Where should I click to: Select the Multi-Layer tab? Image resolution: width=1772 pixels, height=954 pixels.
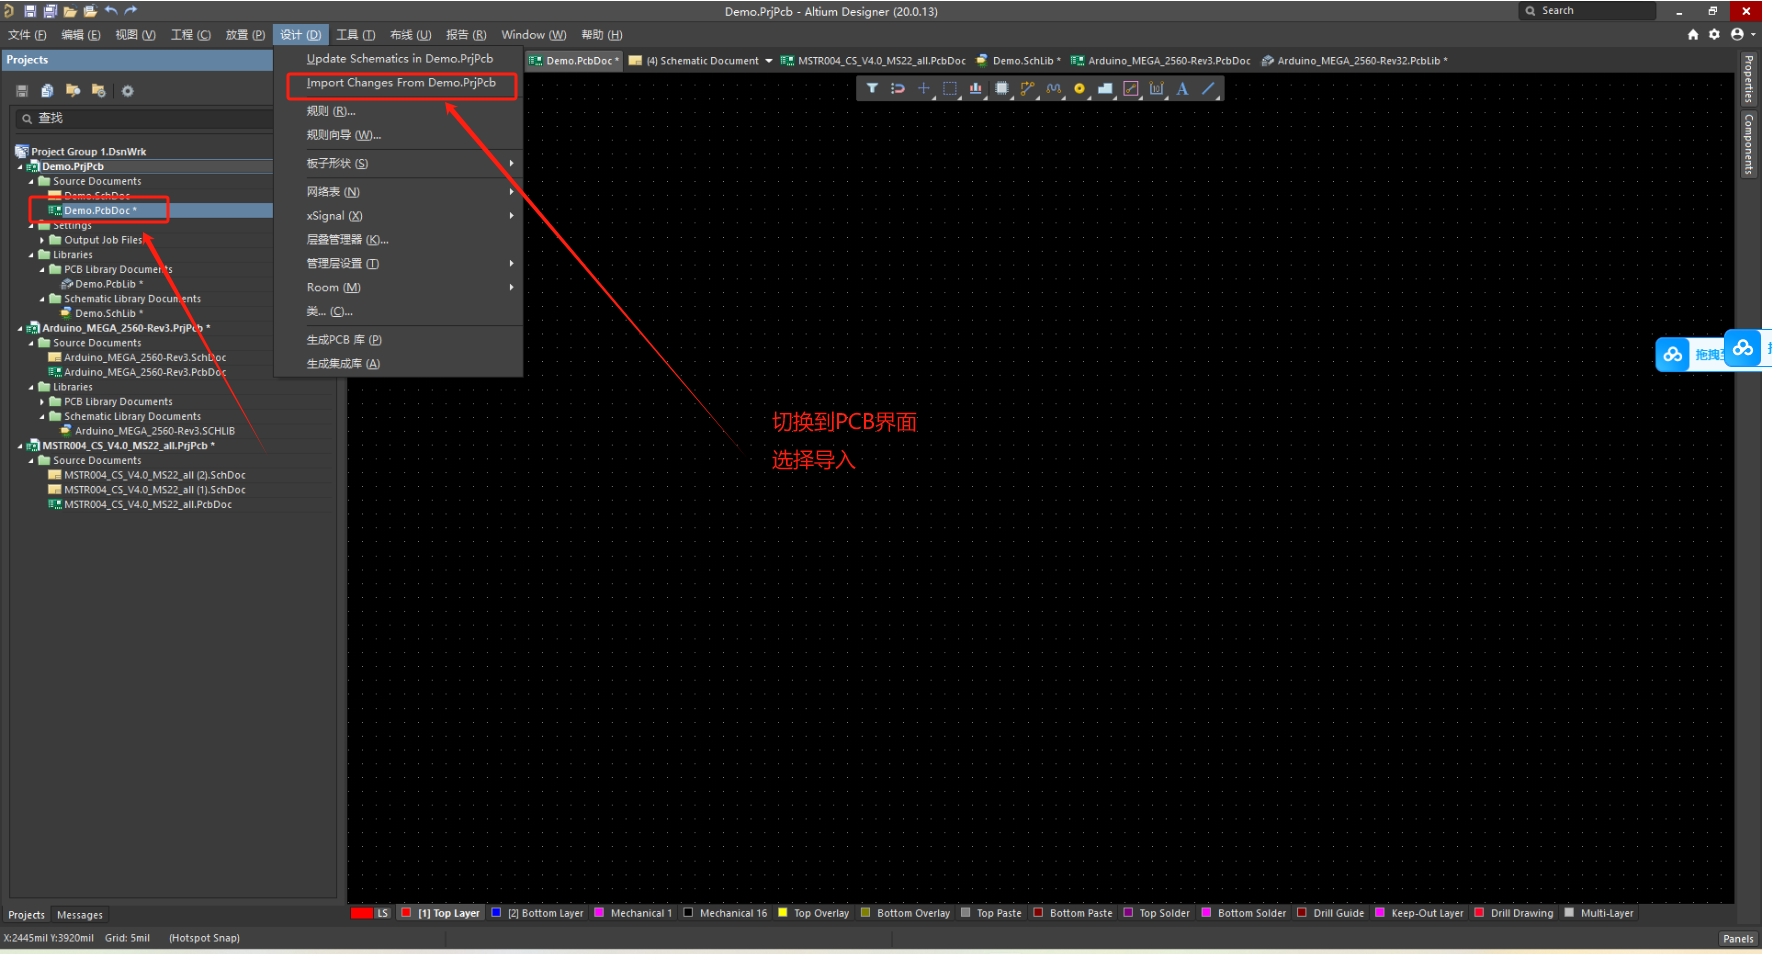click(1599, 913)
